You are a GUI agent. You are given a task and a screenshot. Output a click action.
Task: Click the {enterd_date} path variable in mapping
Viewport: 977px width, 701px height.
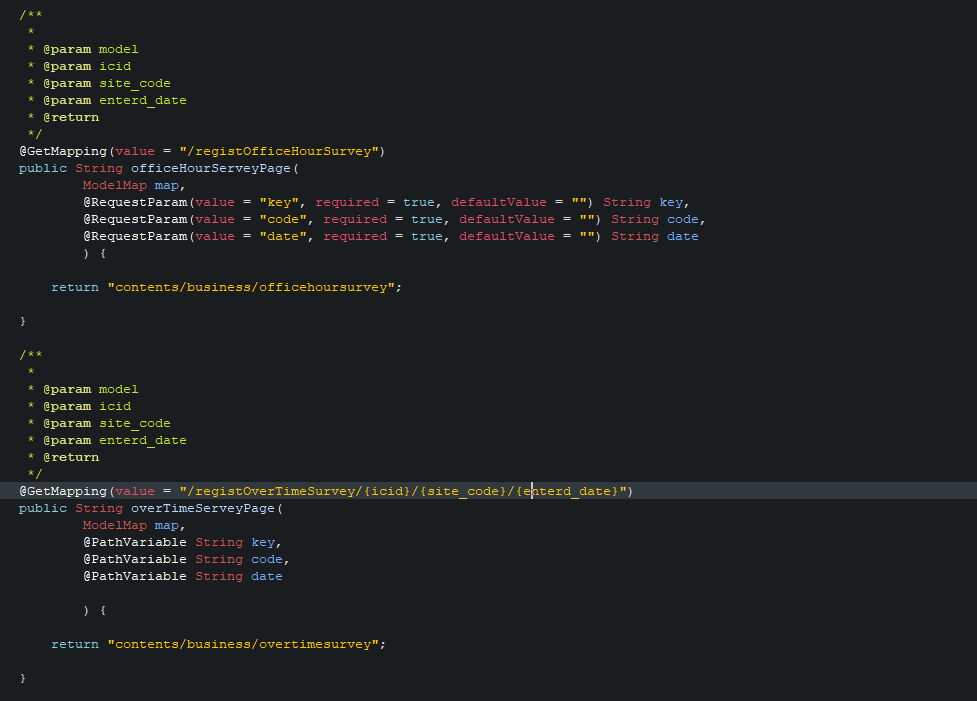click(567, 492)
